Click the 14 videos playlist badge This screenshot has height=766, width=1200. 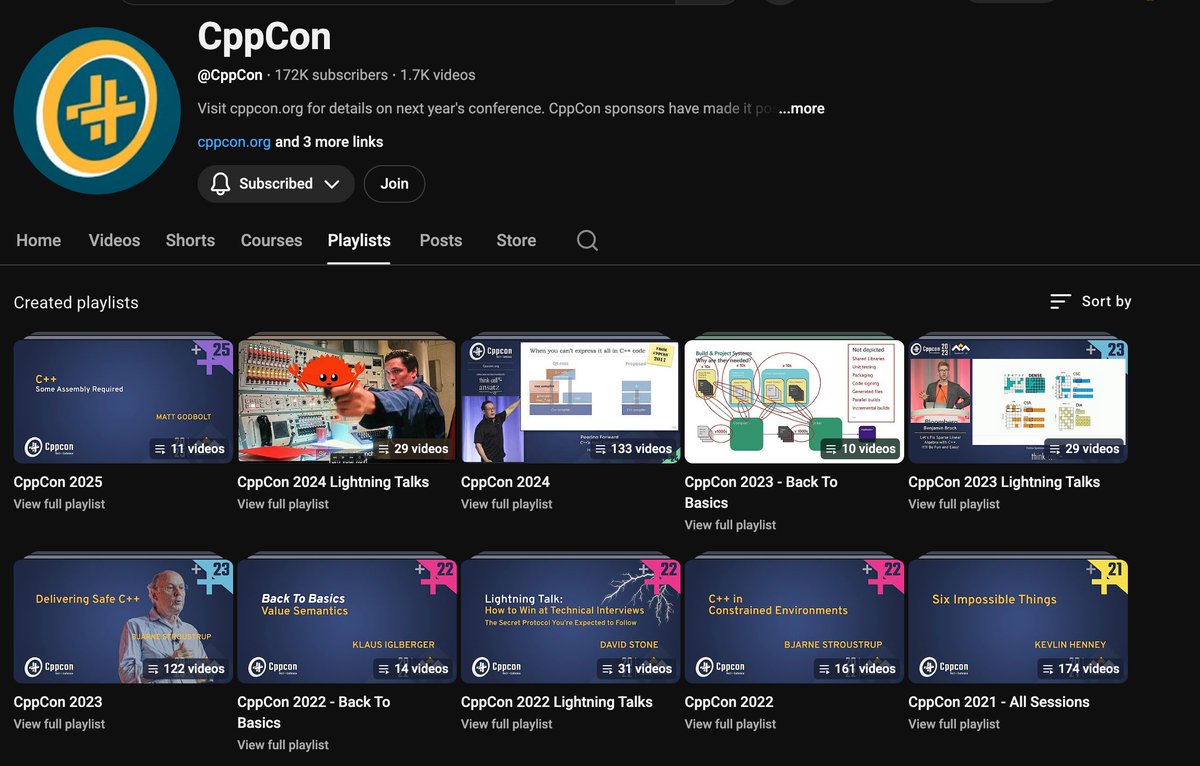[413, 669]
